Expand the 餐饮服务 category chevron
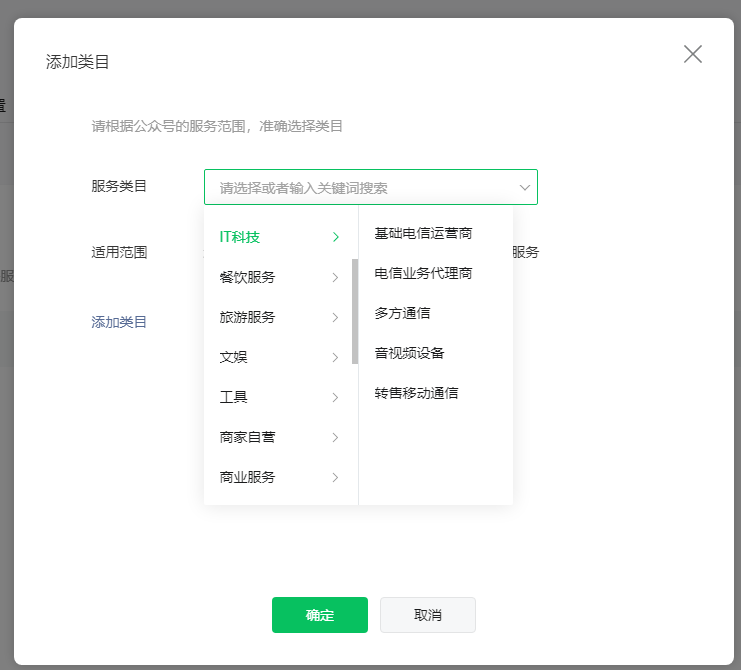This screenshot has width=741, height=670. click(x=336, y=277)
